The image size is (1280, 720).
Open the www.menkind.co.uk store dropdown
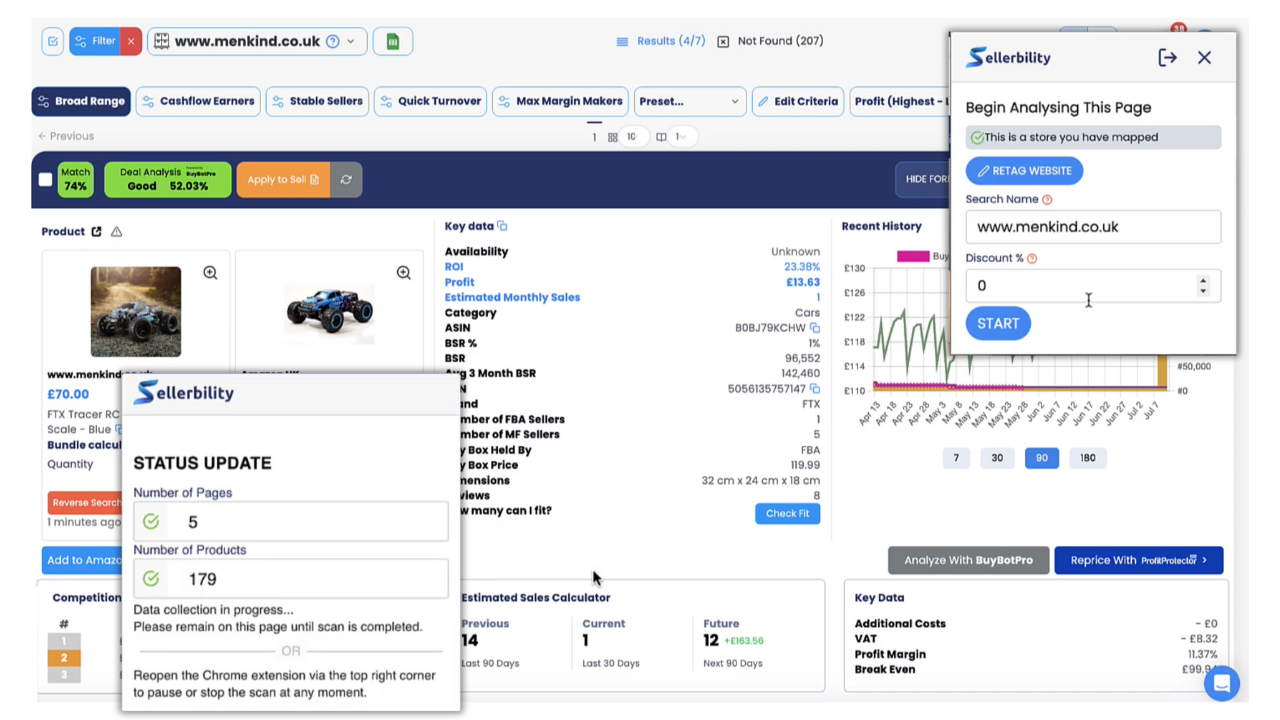[x=257, y=41]
